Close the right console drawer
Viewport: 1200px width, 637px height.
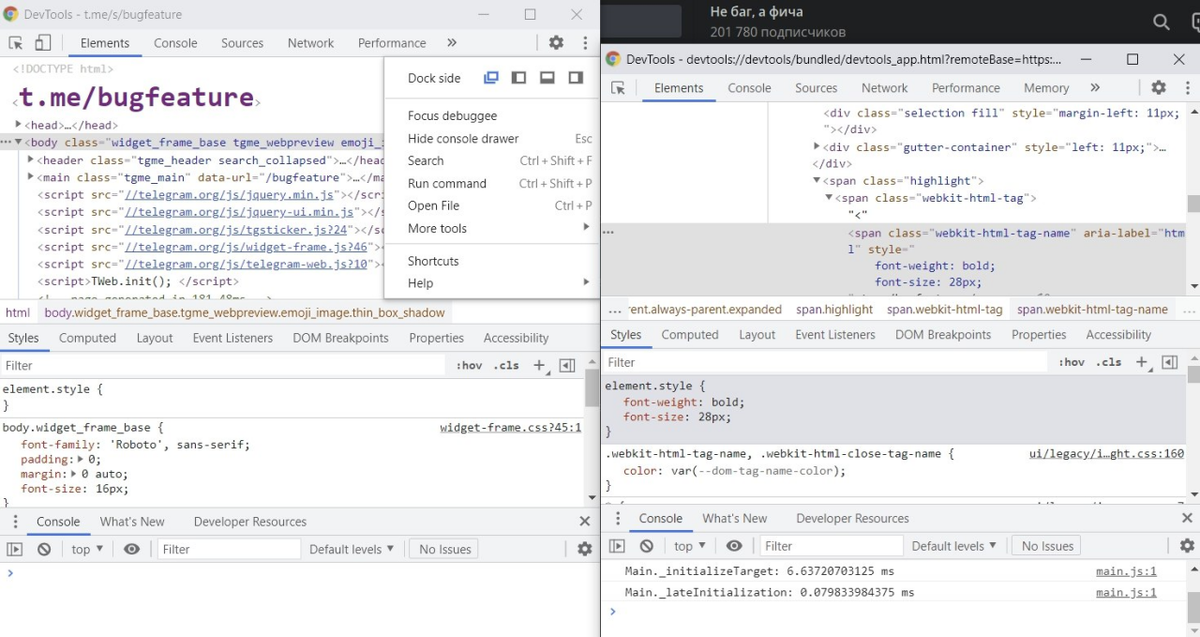click(x=1187, y=518)
